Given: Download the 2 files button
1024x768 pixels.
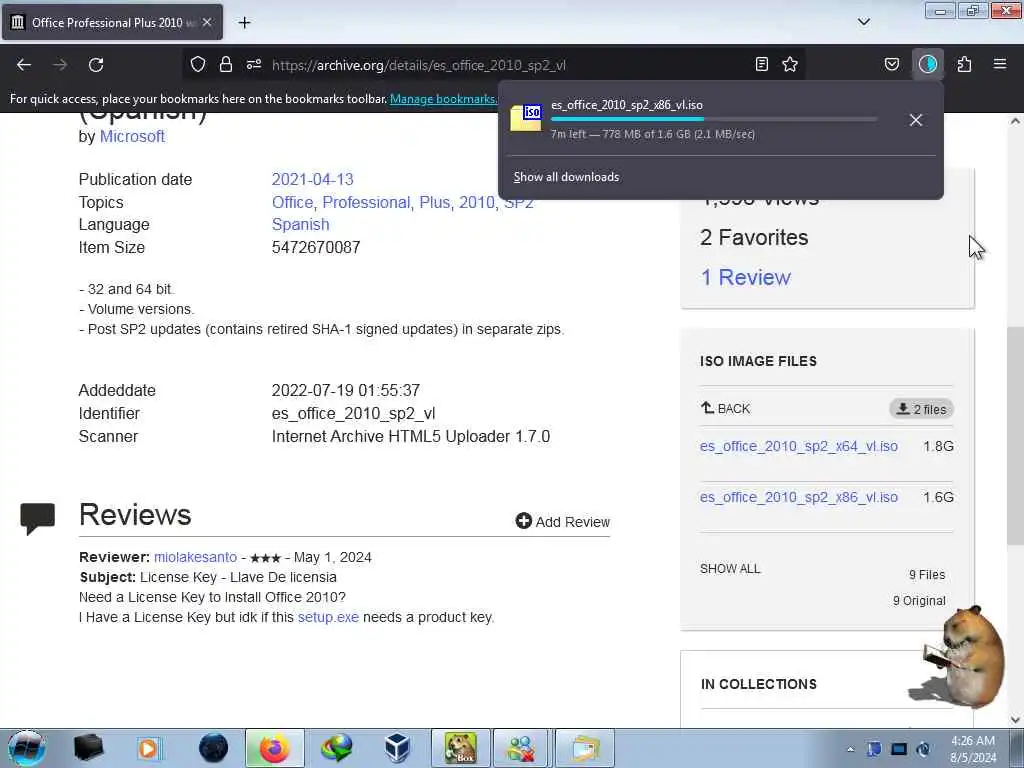Looking at the screenshot, I should [921, 409].
